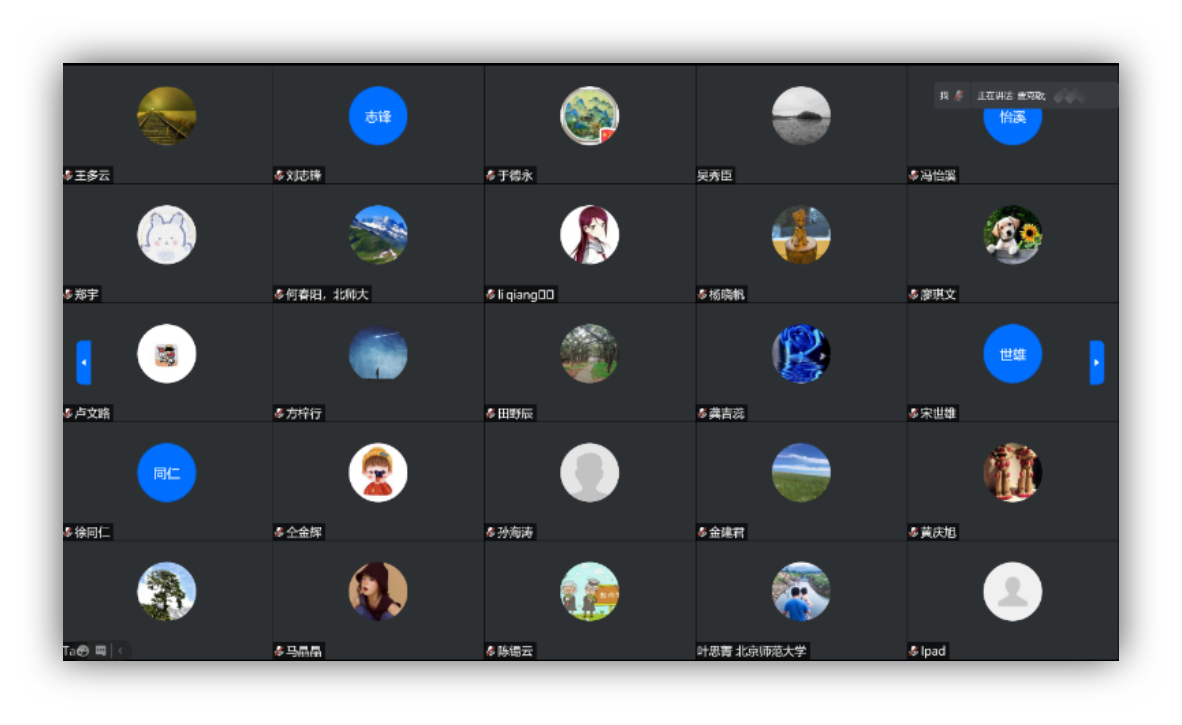Click the muted mic icon beside 刘志锋
The image size is (1182, 725).
pyautogui.click(x=279, y=176)
